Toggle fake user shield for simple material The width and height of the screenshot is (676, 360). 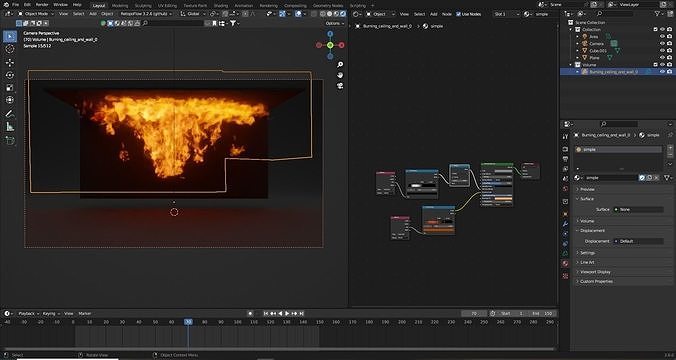pyautogui.click(x=642, y=178)
